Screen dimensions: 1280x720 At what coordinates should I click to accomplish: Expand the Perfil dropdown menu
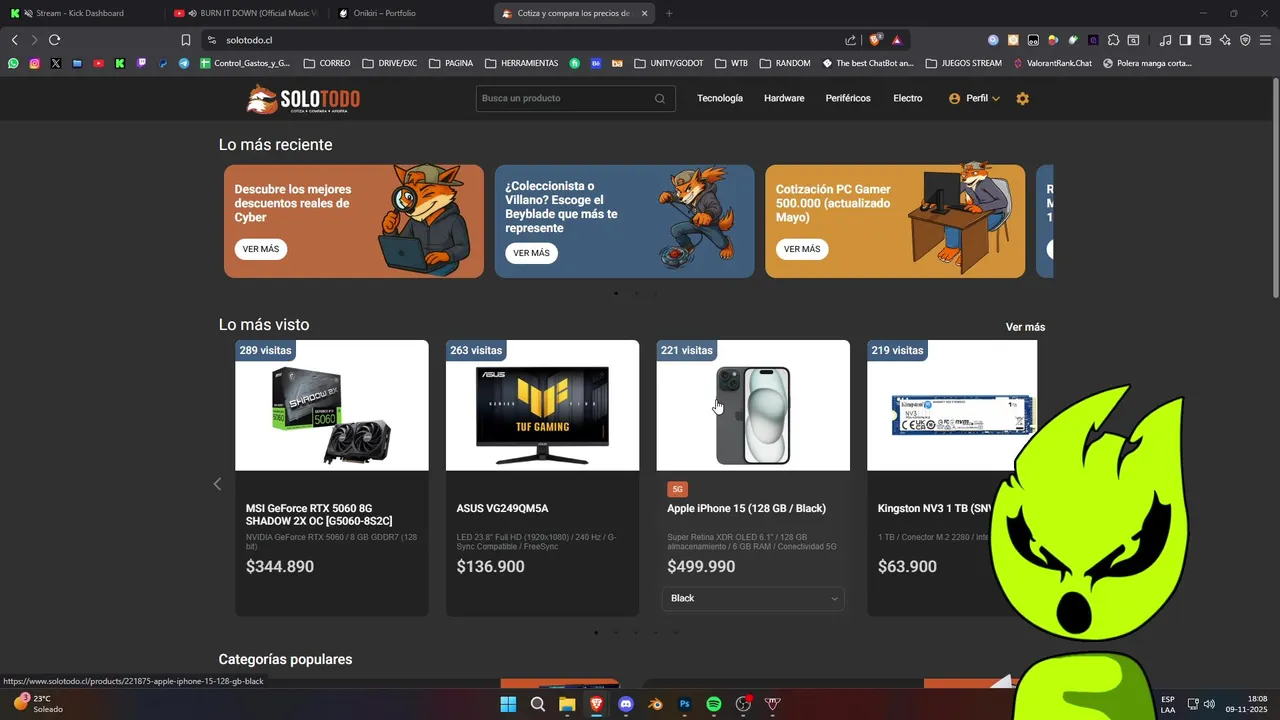click(974, 99)
